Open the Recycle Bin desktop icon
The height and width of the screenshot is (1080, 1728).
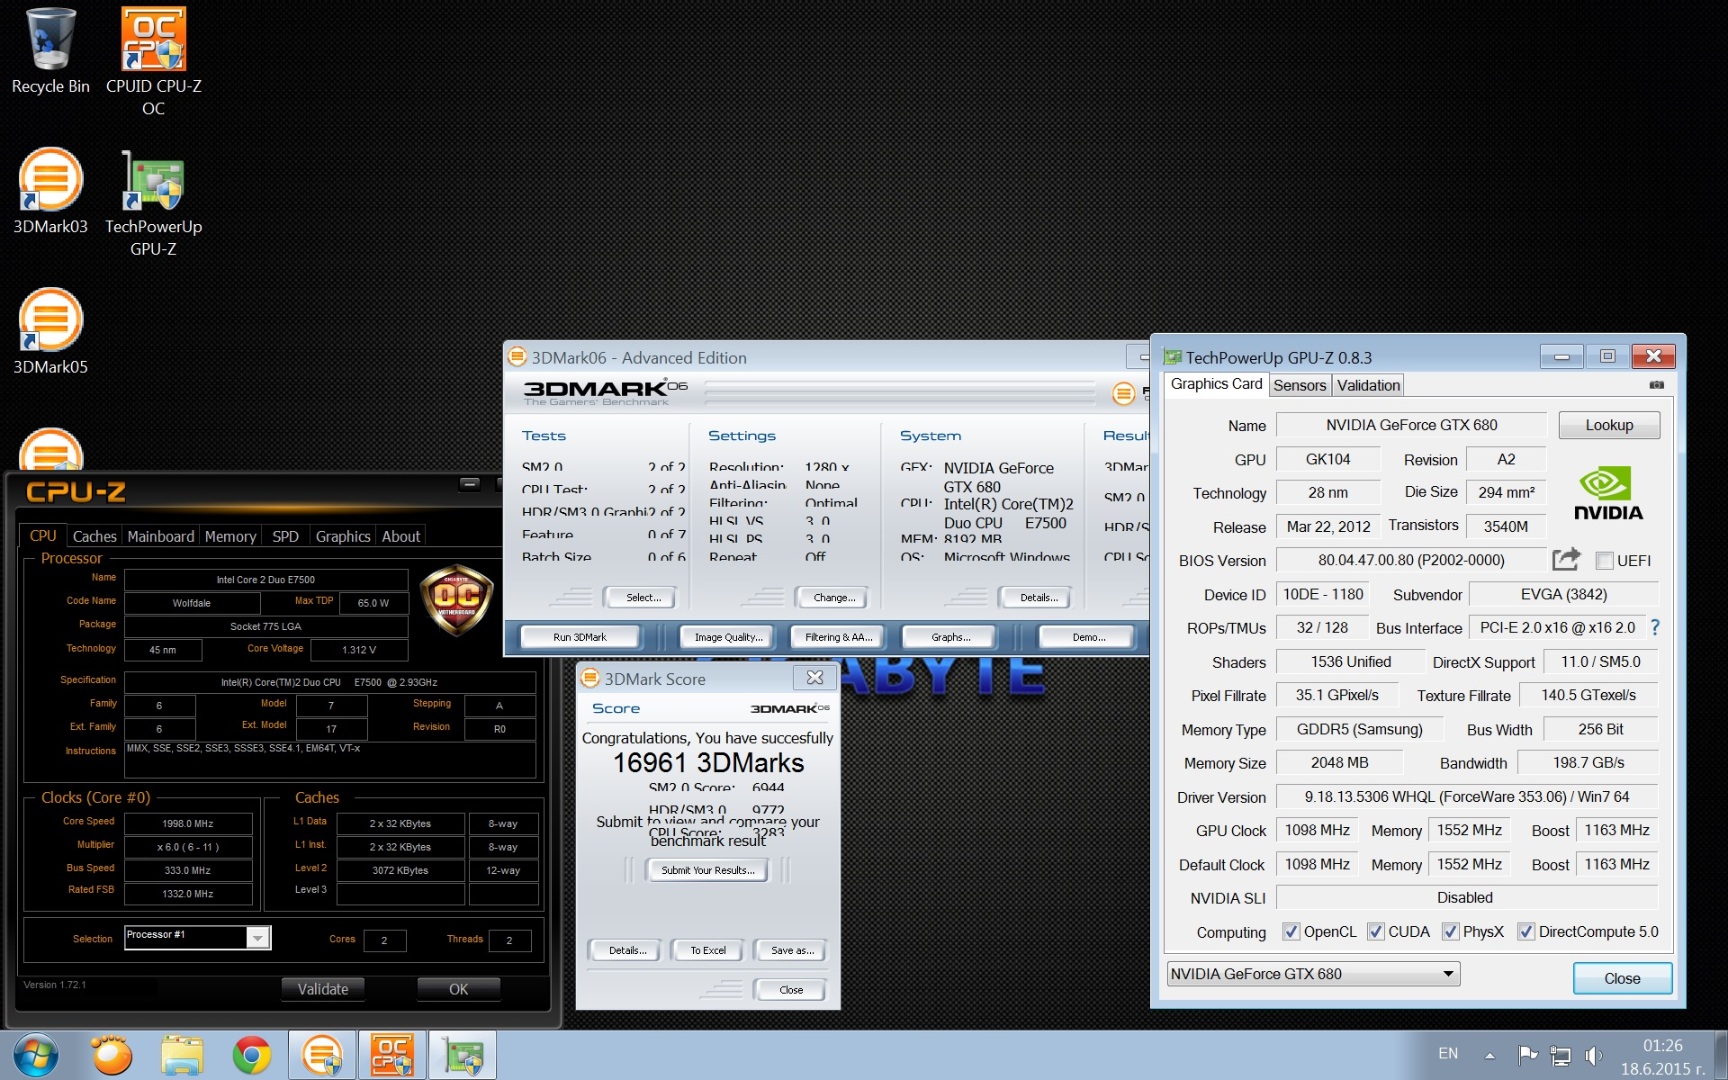click(50, 52)
